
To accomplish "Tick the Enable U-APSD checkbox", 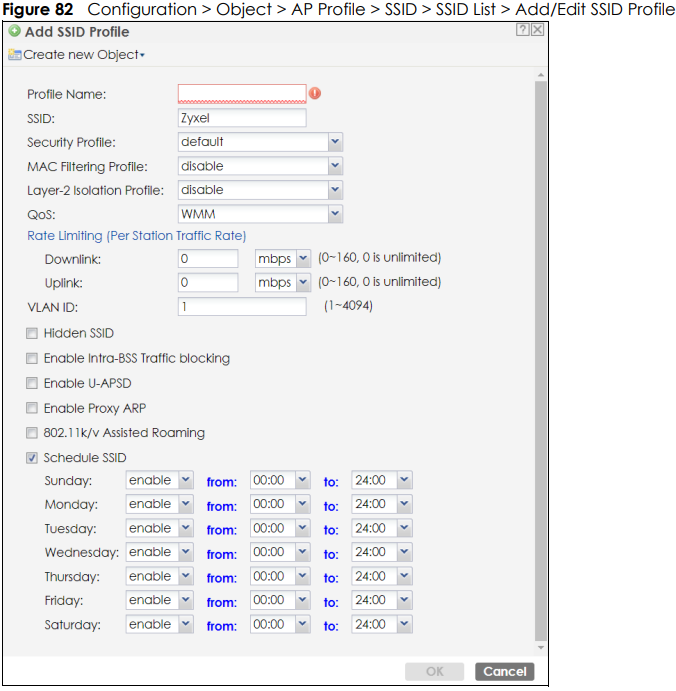I will 32,383.
